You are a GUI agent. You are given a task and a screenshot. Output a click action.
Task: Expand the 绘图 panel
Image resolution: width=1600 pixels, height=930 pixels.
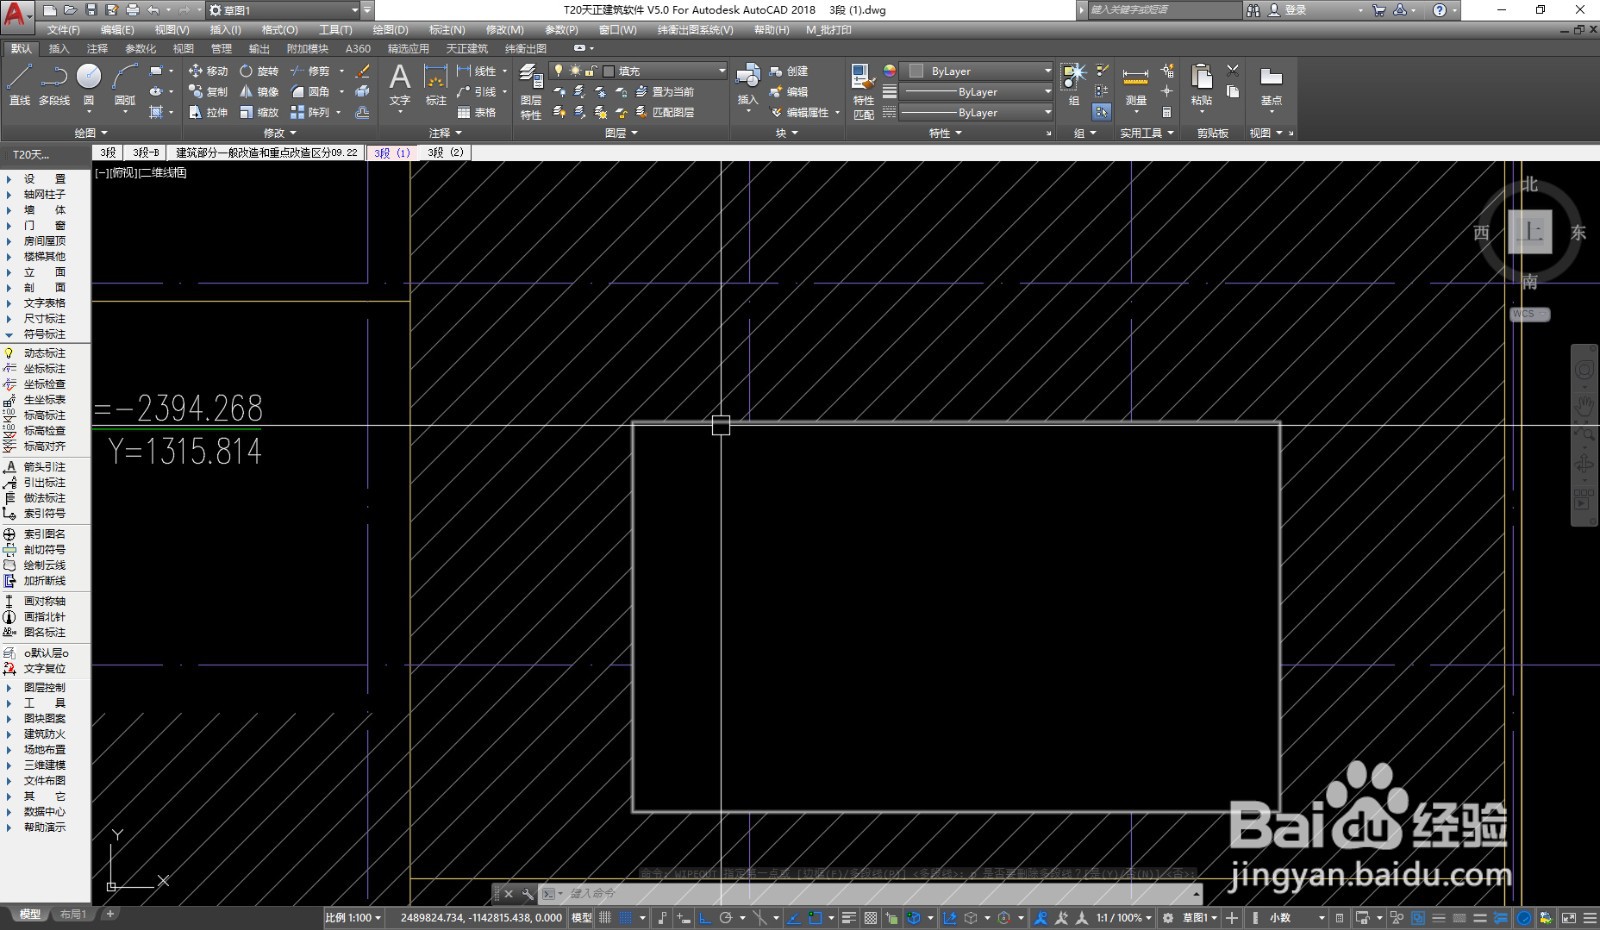pyautogui.click(x=91, y=133)
